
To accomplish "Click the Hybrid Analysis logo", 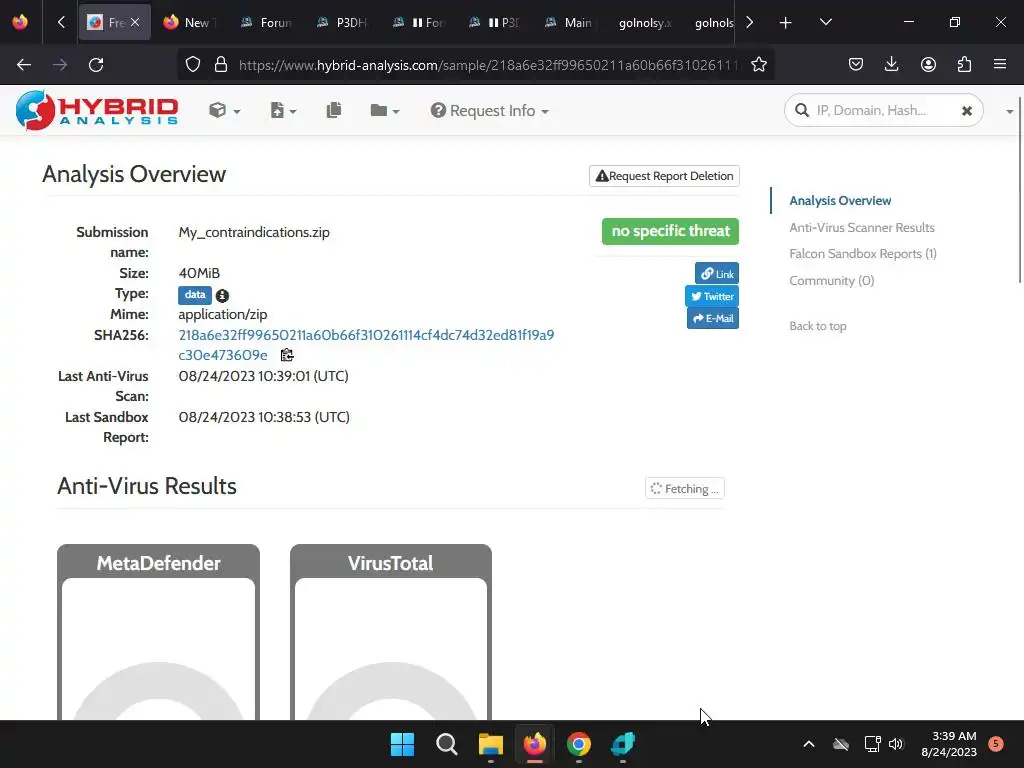I will tap(97, 110).
